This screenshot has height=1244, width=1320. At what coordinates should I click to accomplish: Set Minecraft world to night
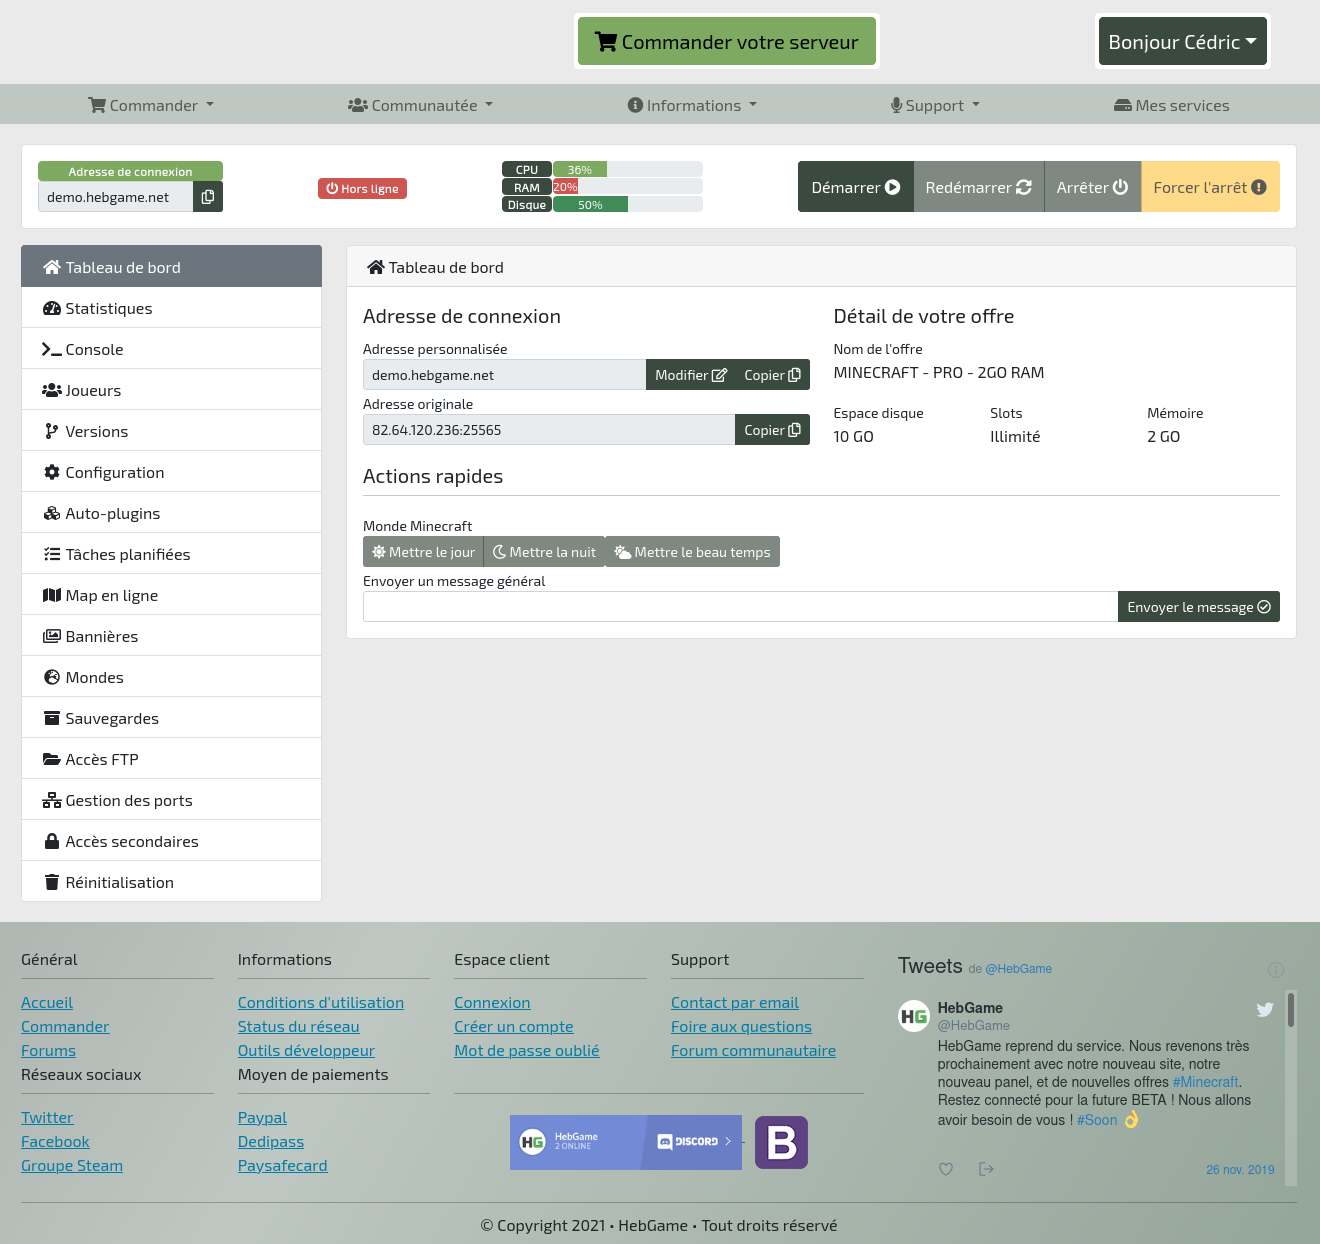pyautogui.click(x=544, y=552)
